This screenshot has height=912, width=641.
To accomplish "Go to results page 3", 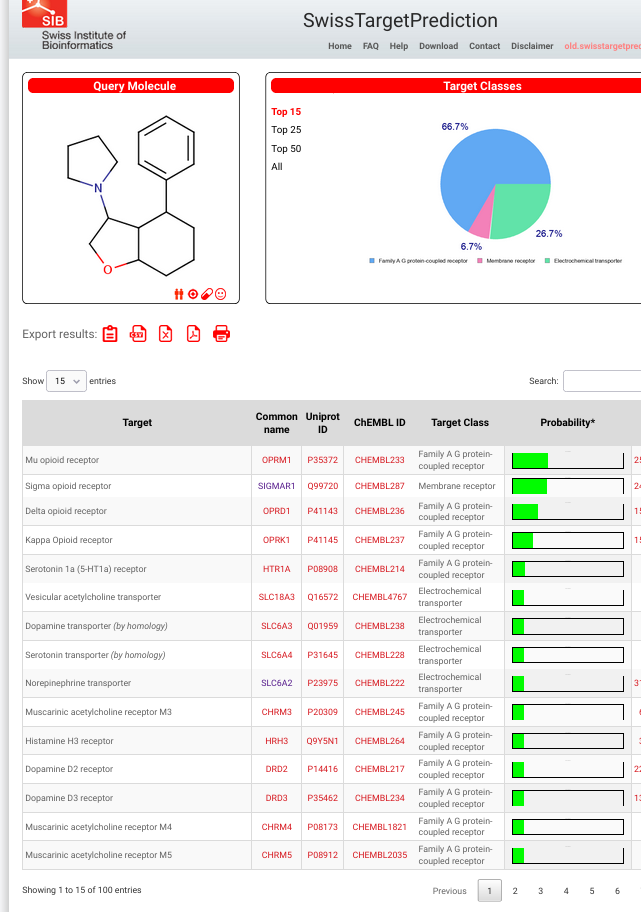I will click(540, 891).
